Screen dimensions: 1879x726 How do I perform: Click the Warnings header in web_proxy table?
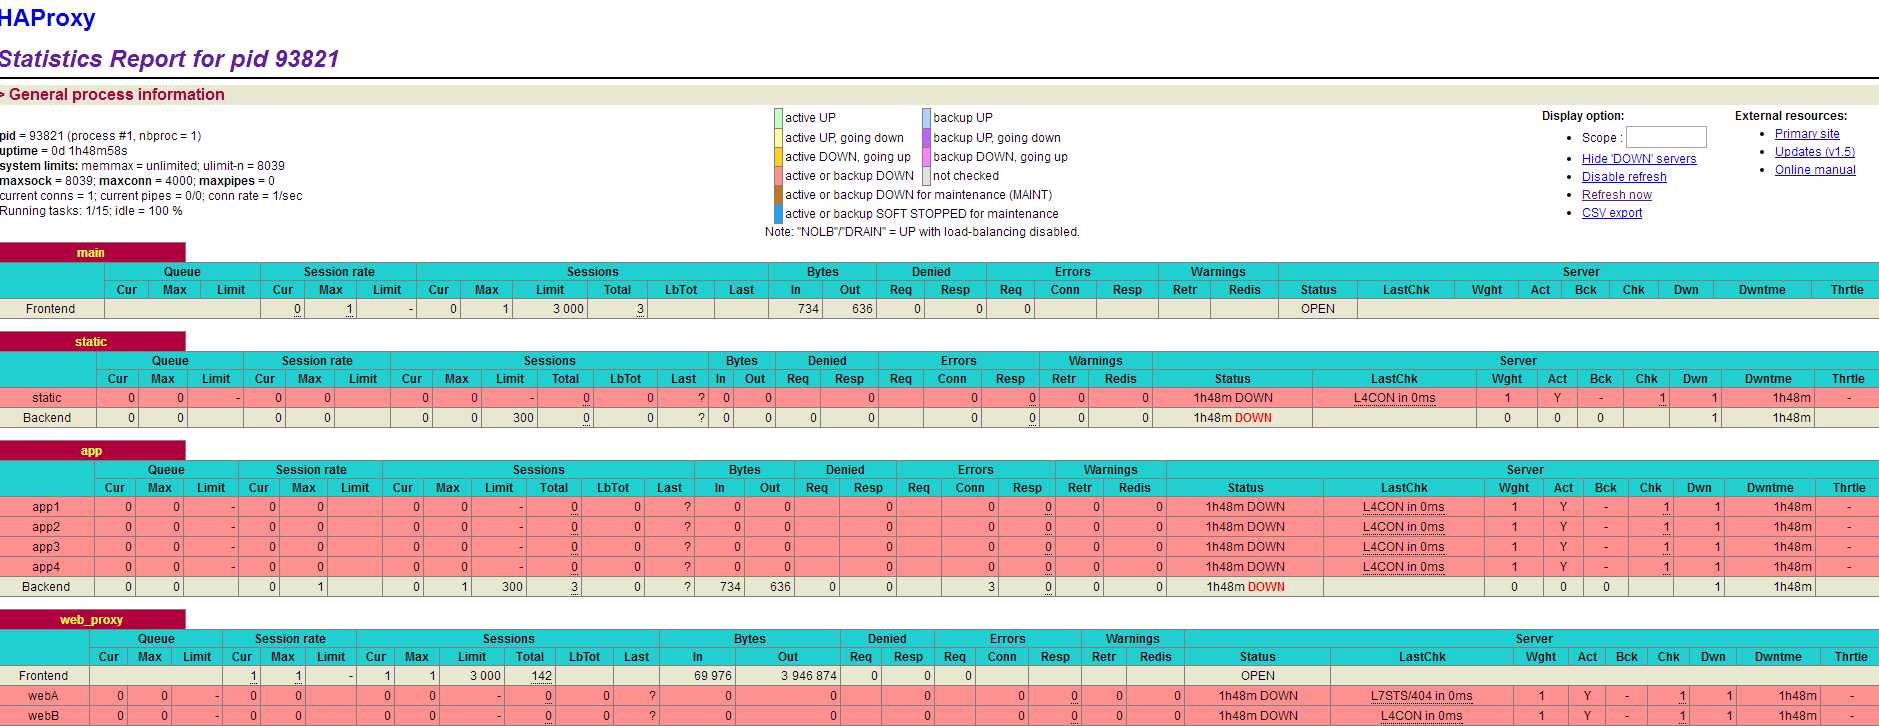[1132, 639]
